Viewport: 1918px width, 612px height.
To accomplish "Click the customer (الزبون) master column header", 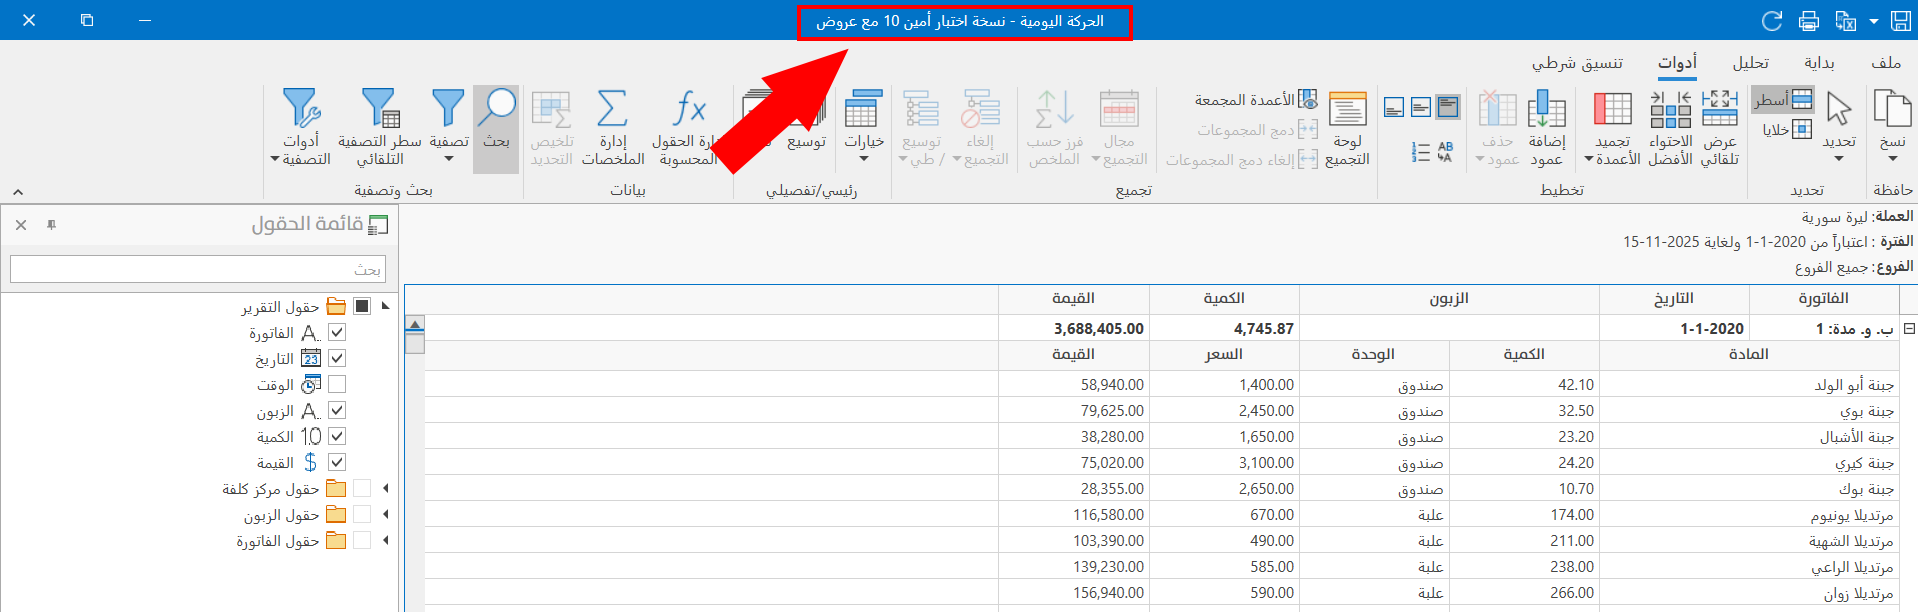I will [x=1449, y=299].
